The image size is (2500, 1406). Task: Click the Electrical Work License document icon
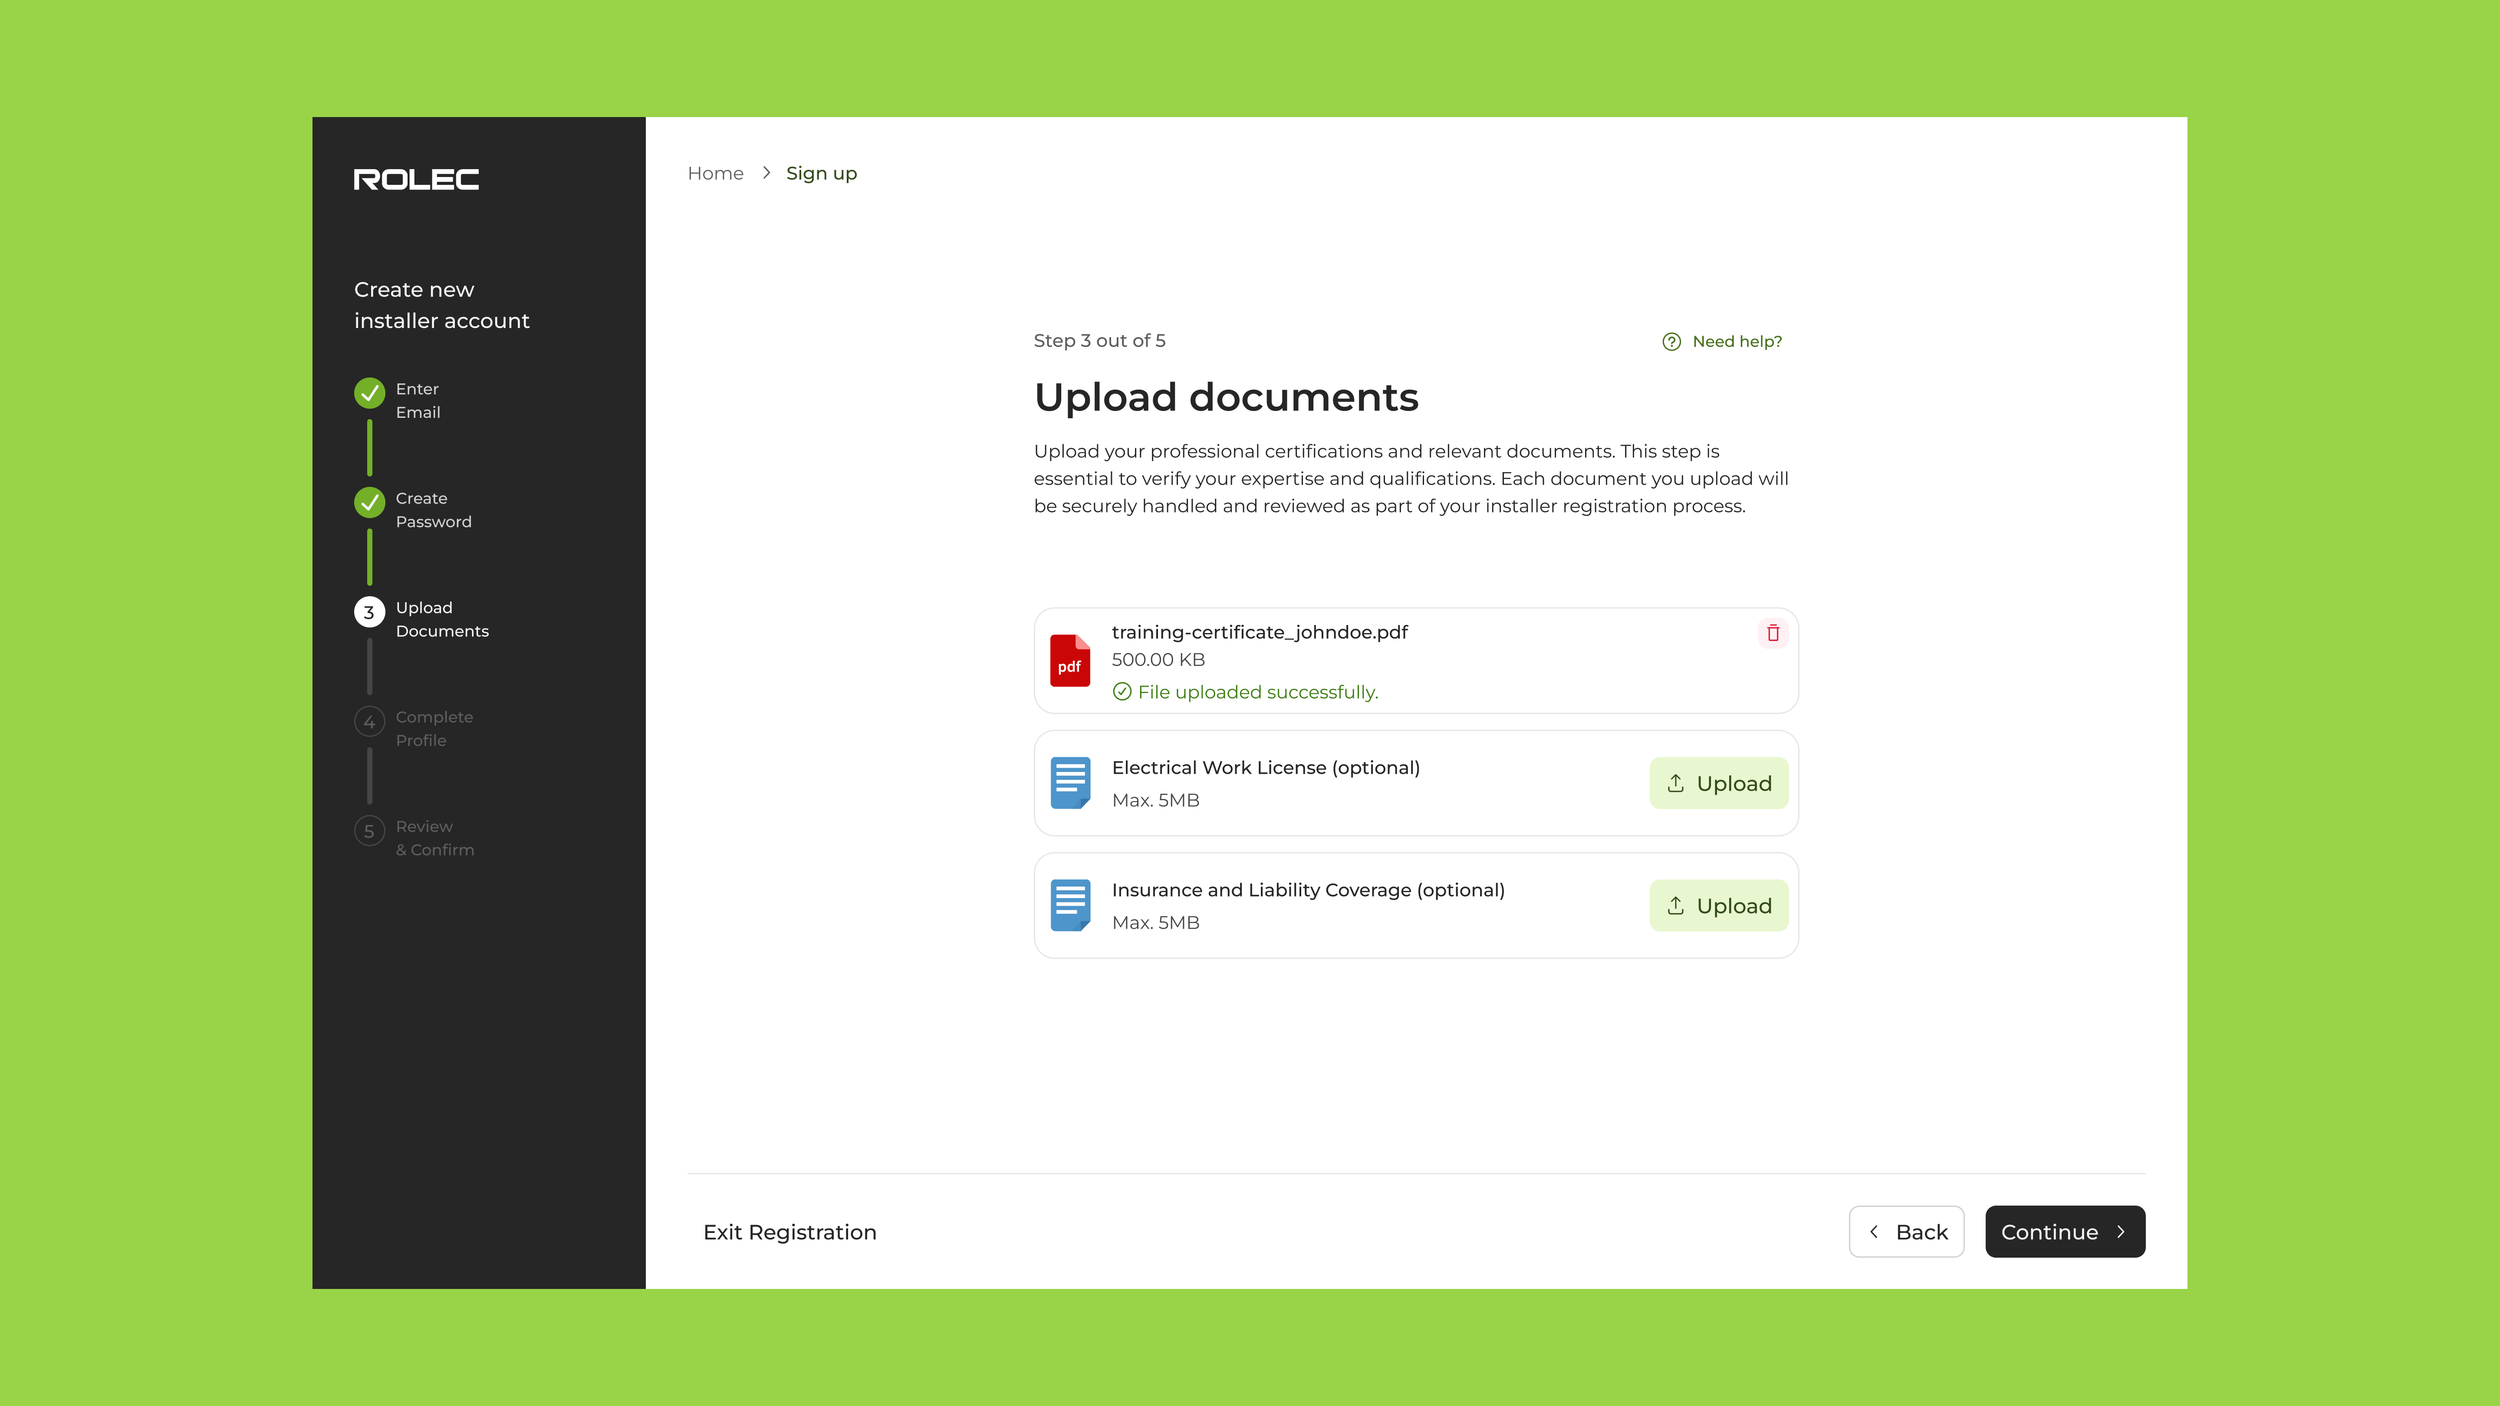1070,783
